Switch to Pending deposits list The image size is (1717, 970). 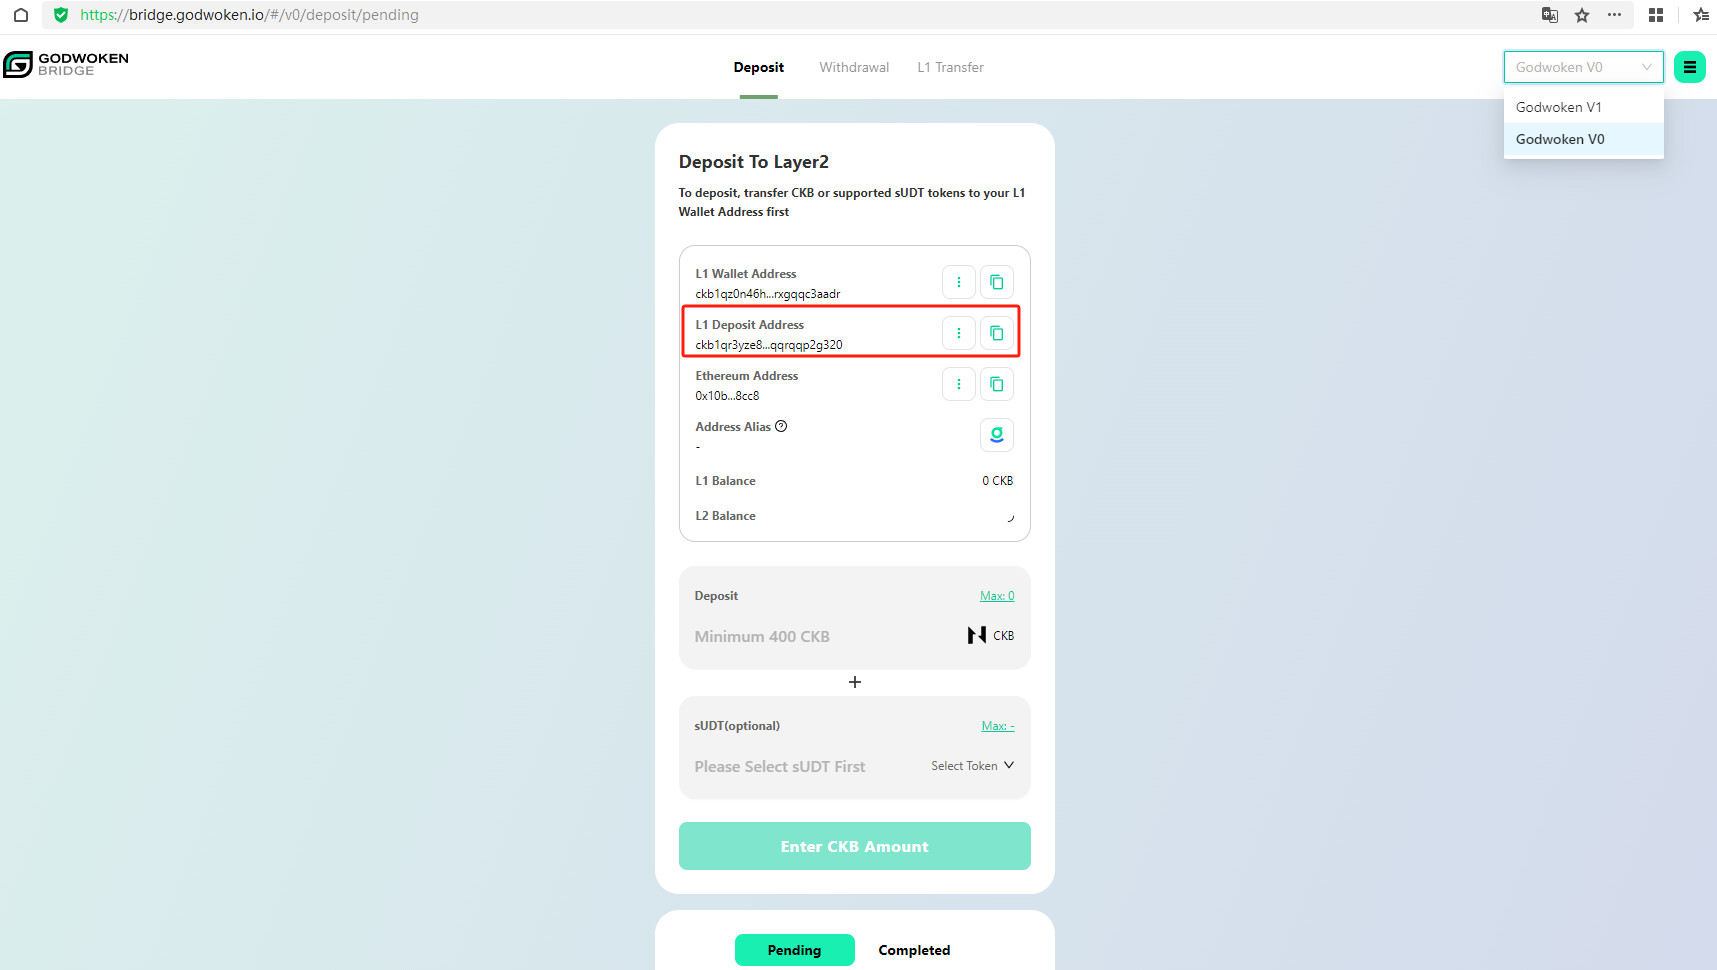794,950
